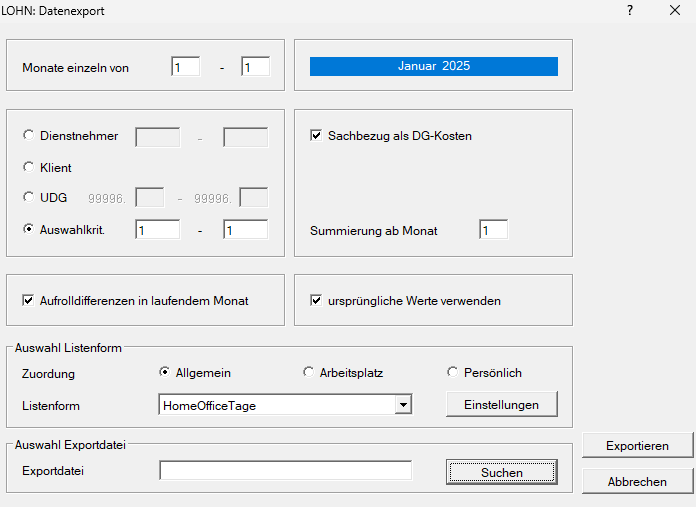Choose Arbeitsplatz as Zuordnung
The height and width of the screenshot is (507, 696).
(x=309, y=373)
